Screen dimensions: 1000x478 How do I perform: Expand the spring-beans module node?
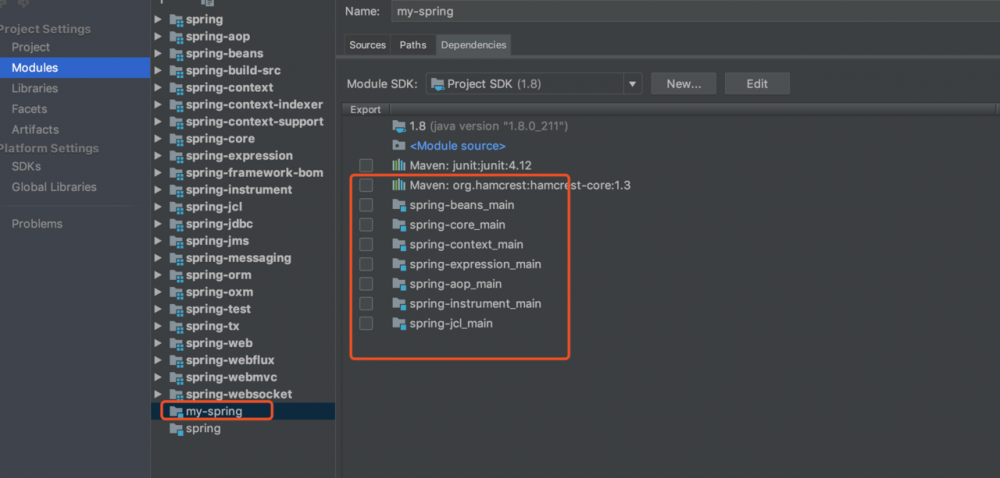coord(158,54)
